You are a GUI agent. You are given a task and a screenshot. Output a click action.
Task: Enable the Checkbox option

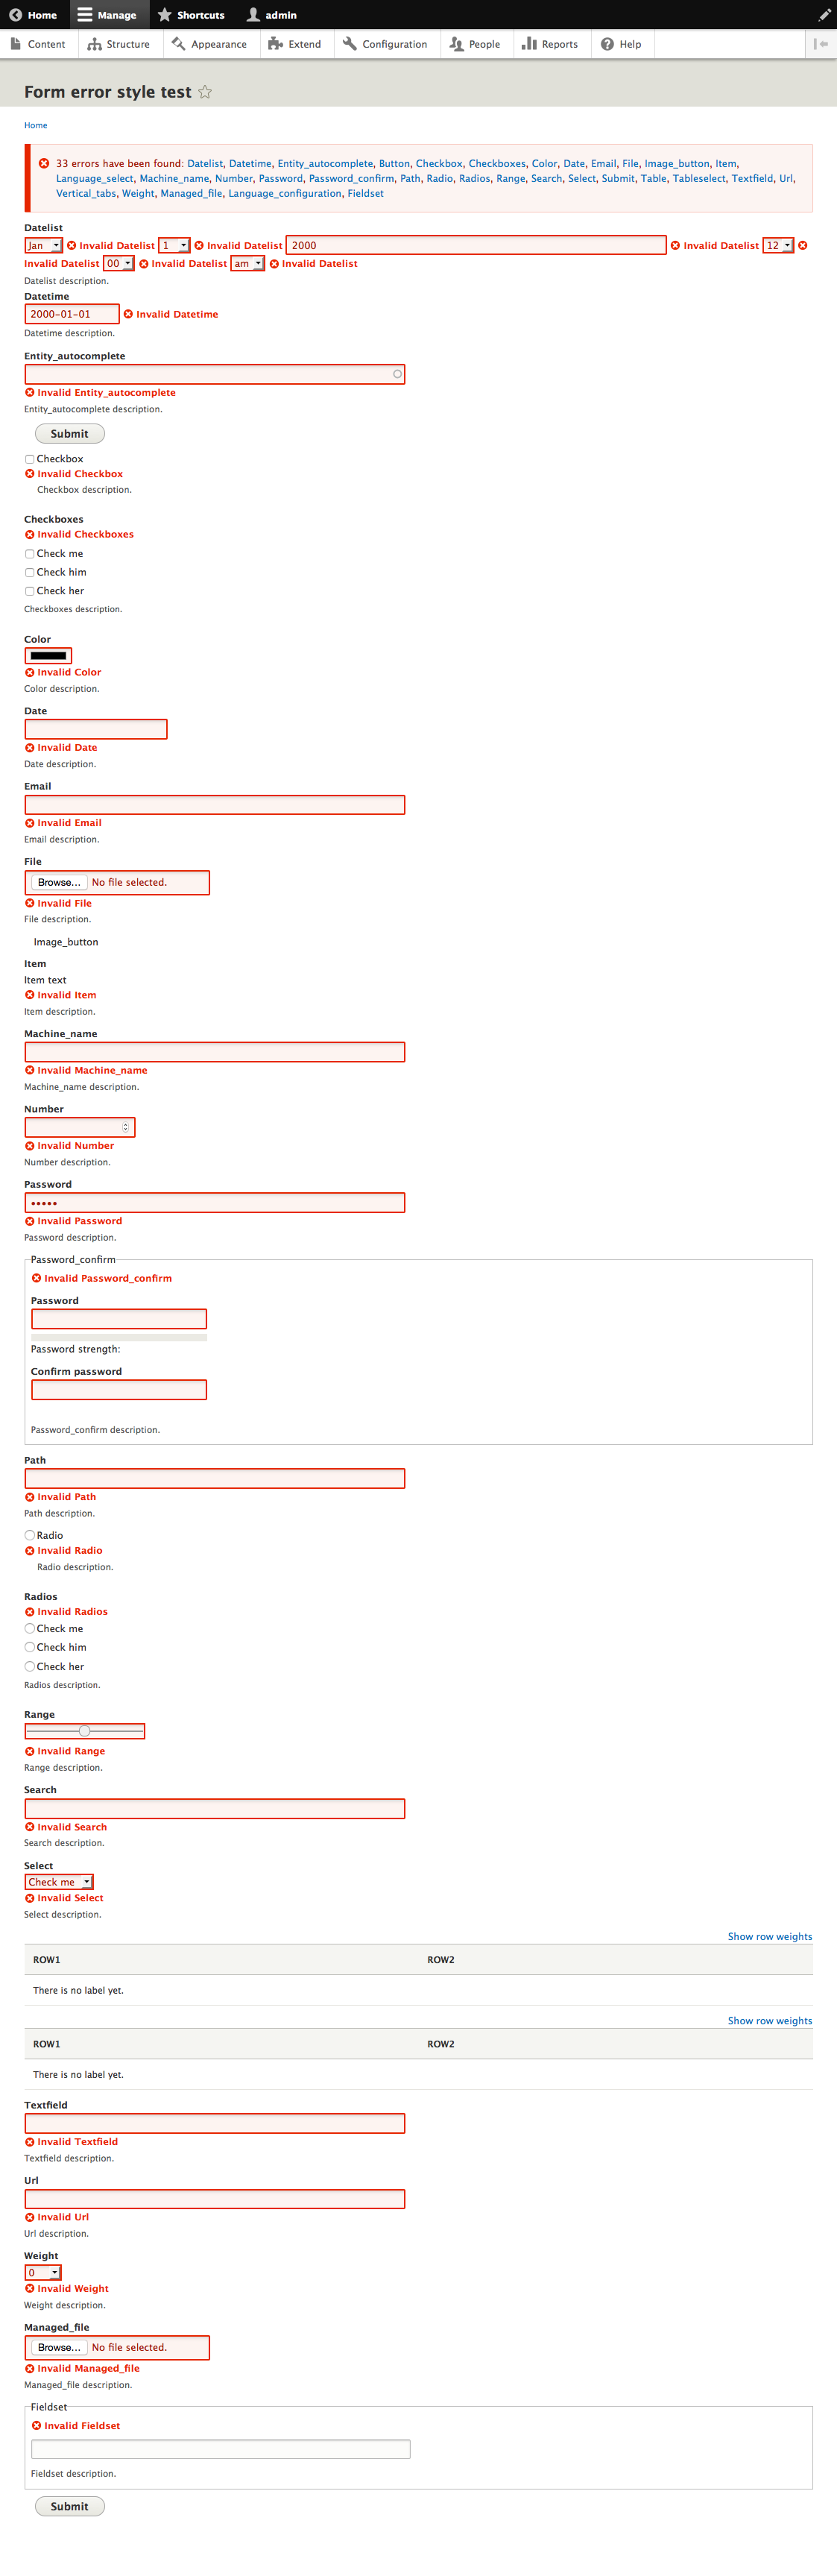(x=29, y=459)
